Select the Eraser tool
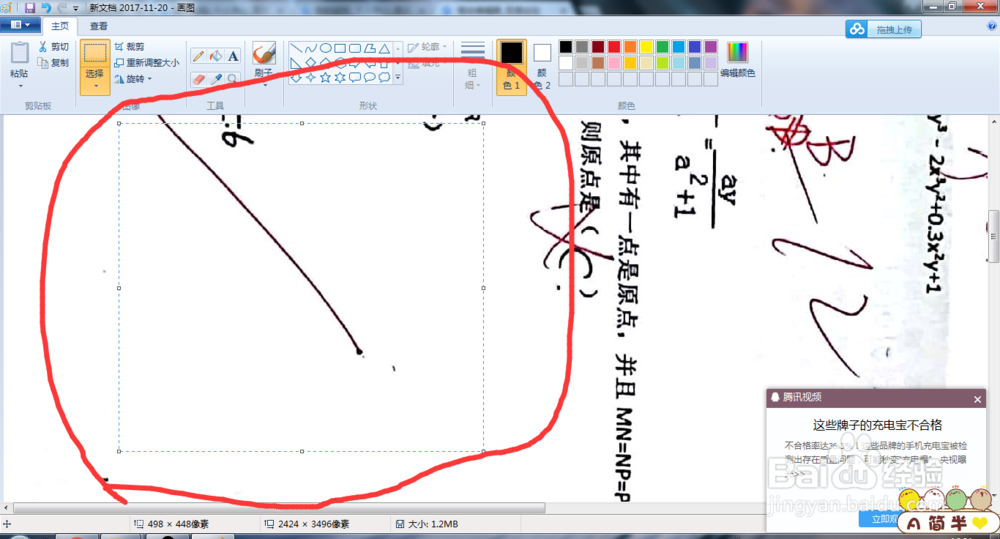1000x539 pixels. tap(198, 79)
